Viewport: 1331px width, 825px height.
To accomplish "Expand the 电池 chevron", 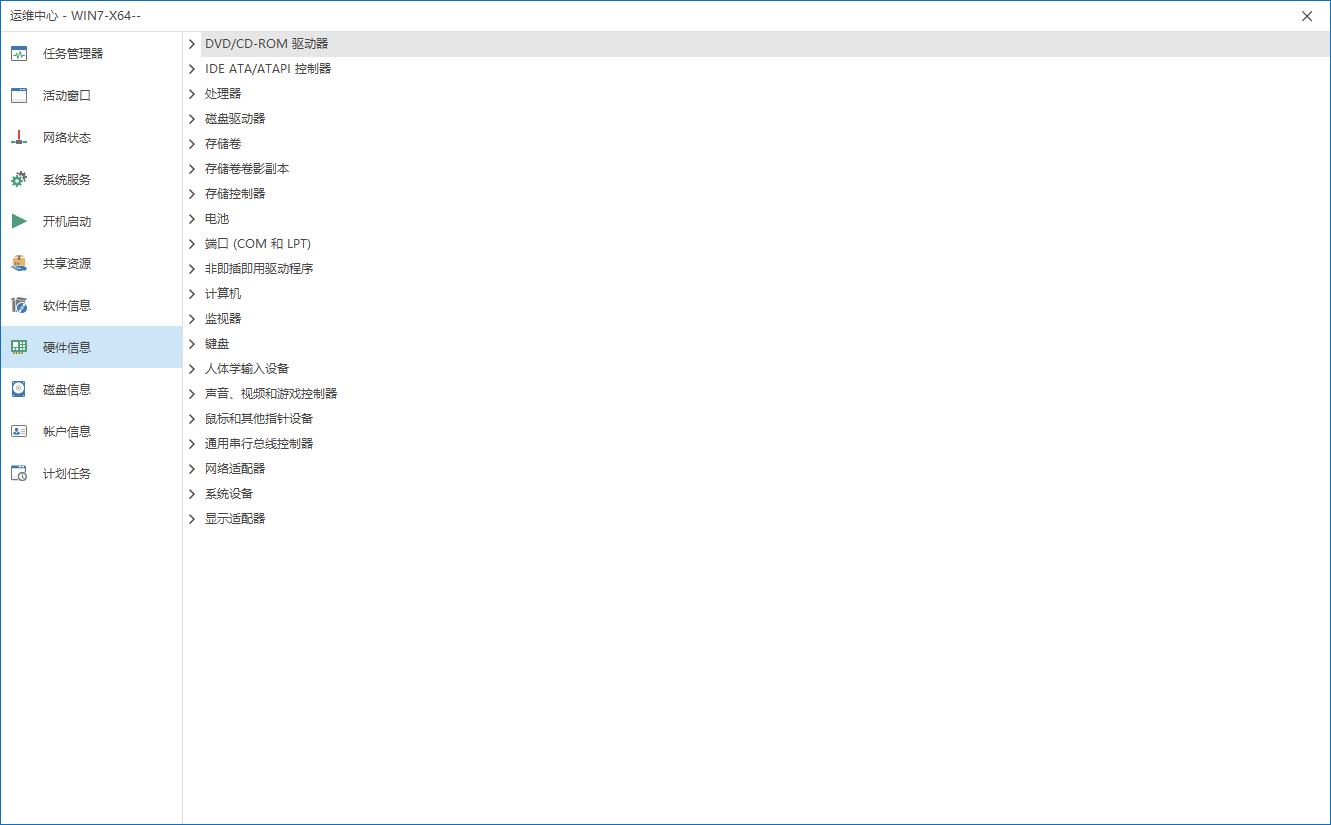I will [x=192, y=219].
